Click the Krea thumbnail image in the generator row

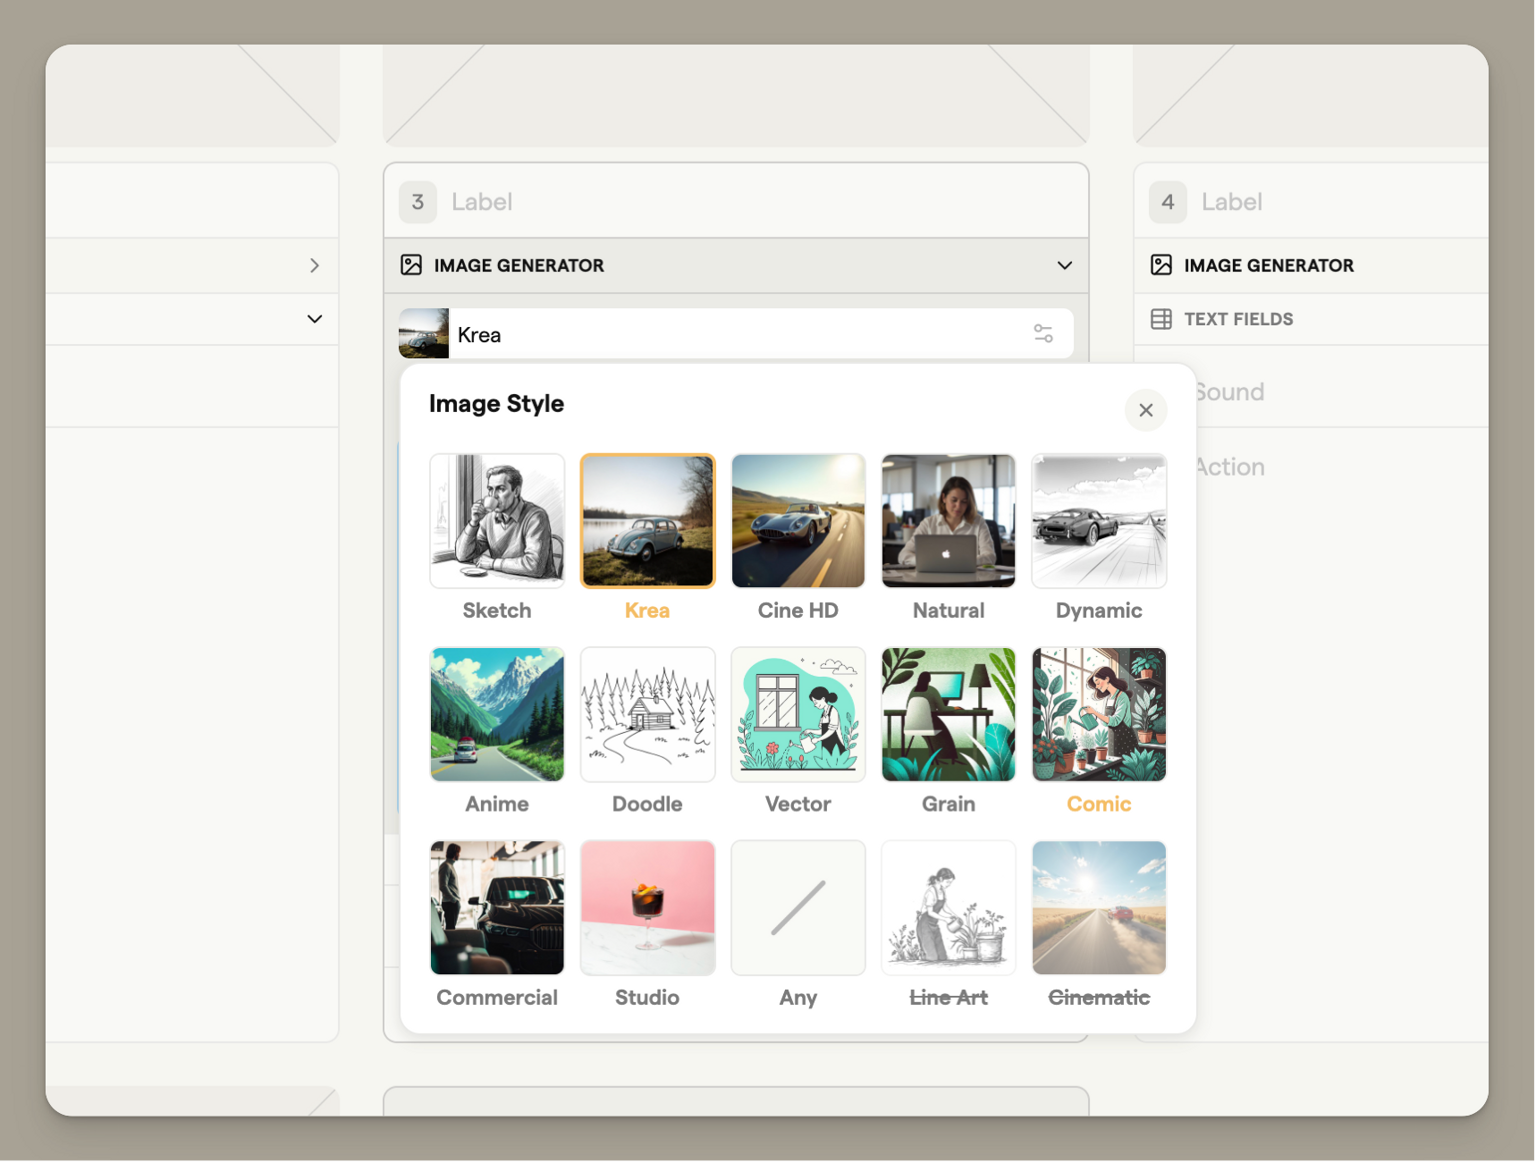point(423,333)
